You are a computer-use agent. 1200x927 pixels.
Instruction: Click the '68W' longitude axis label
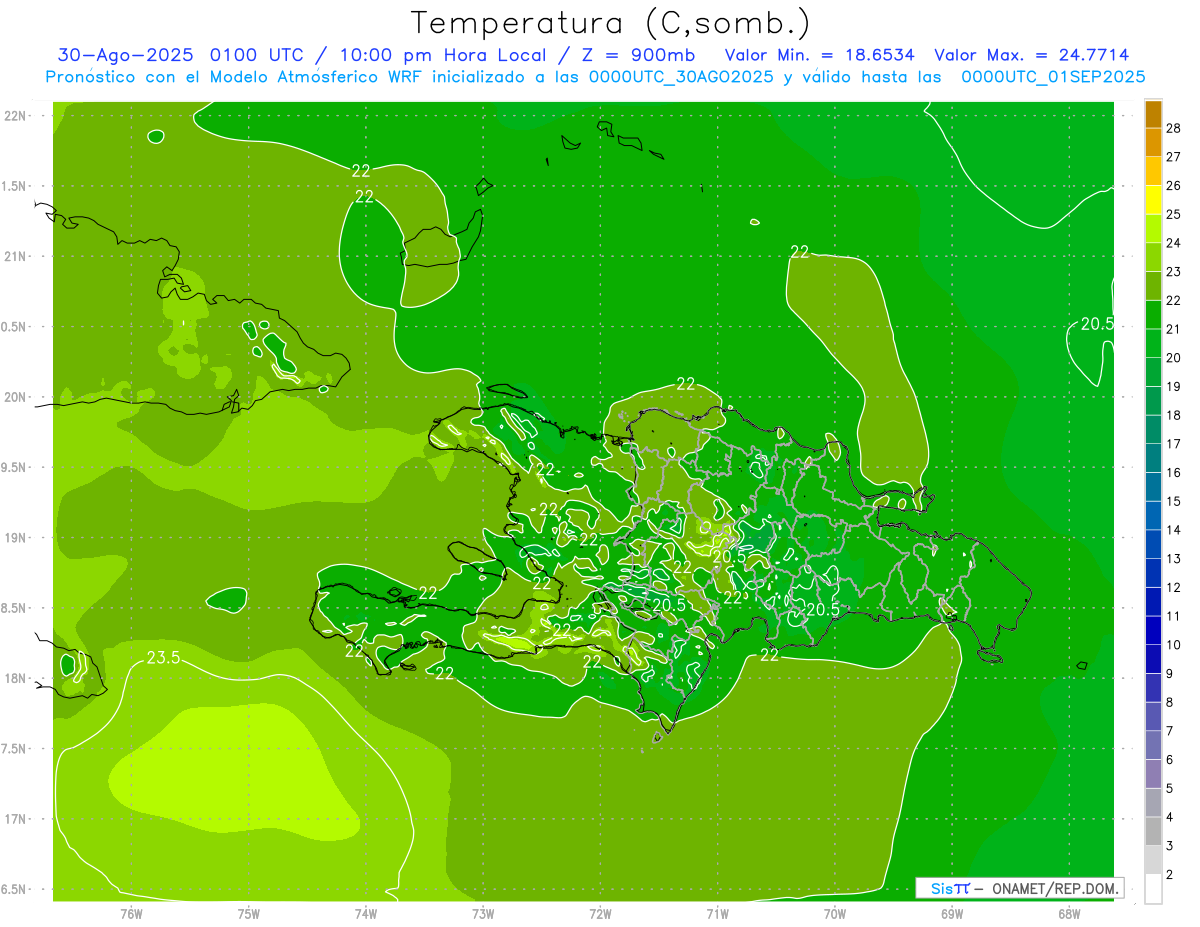pyautogui.click(x=1069, y=913)
